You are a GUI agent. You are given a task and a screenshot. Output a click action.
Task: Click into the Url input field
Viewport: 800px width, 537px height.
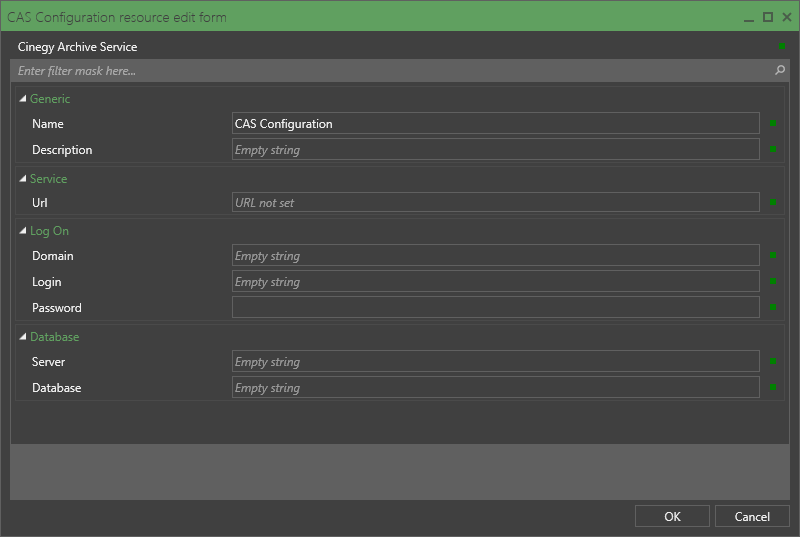click(x=495, y=202)
